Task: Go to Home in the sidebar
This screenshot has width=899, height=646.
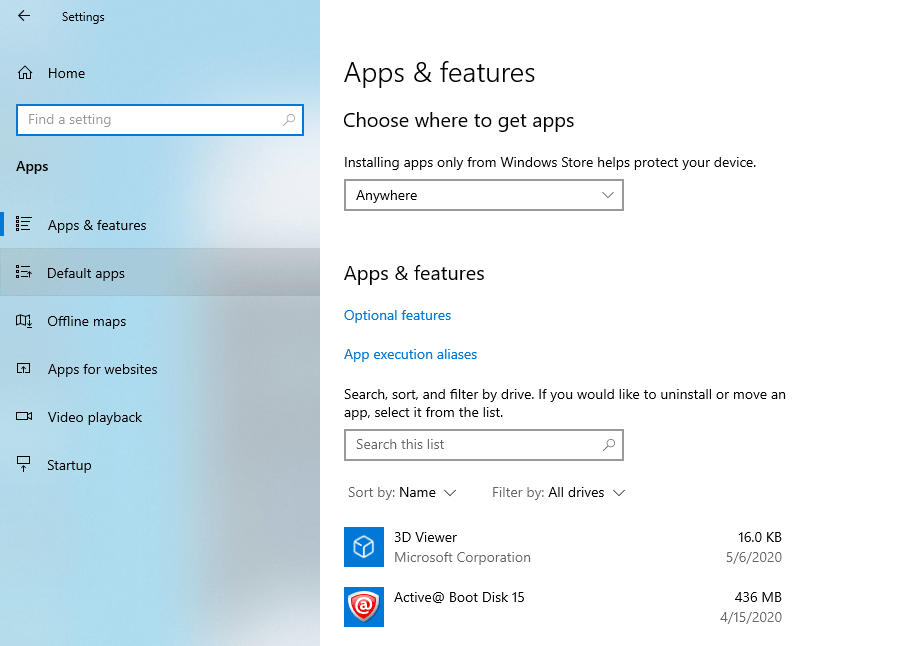Action: point(160,73)
